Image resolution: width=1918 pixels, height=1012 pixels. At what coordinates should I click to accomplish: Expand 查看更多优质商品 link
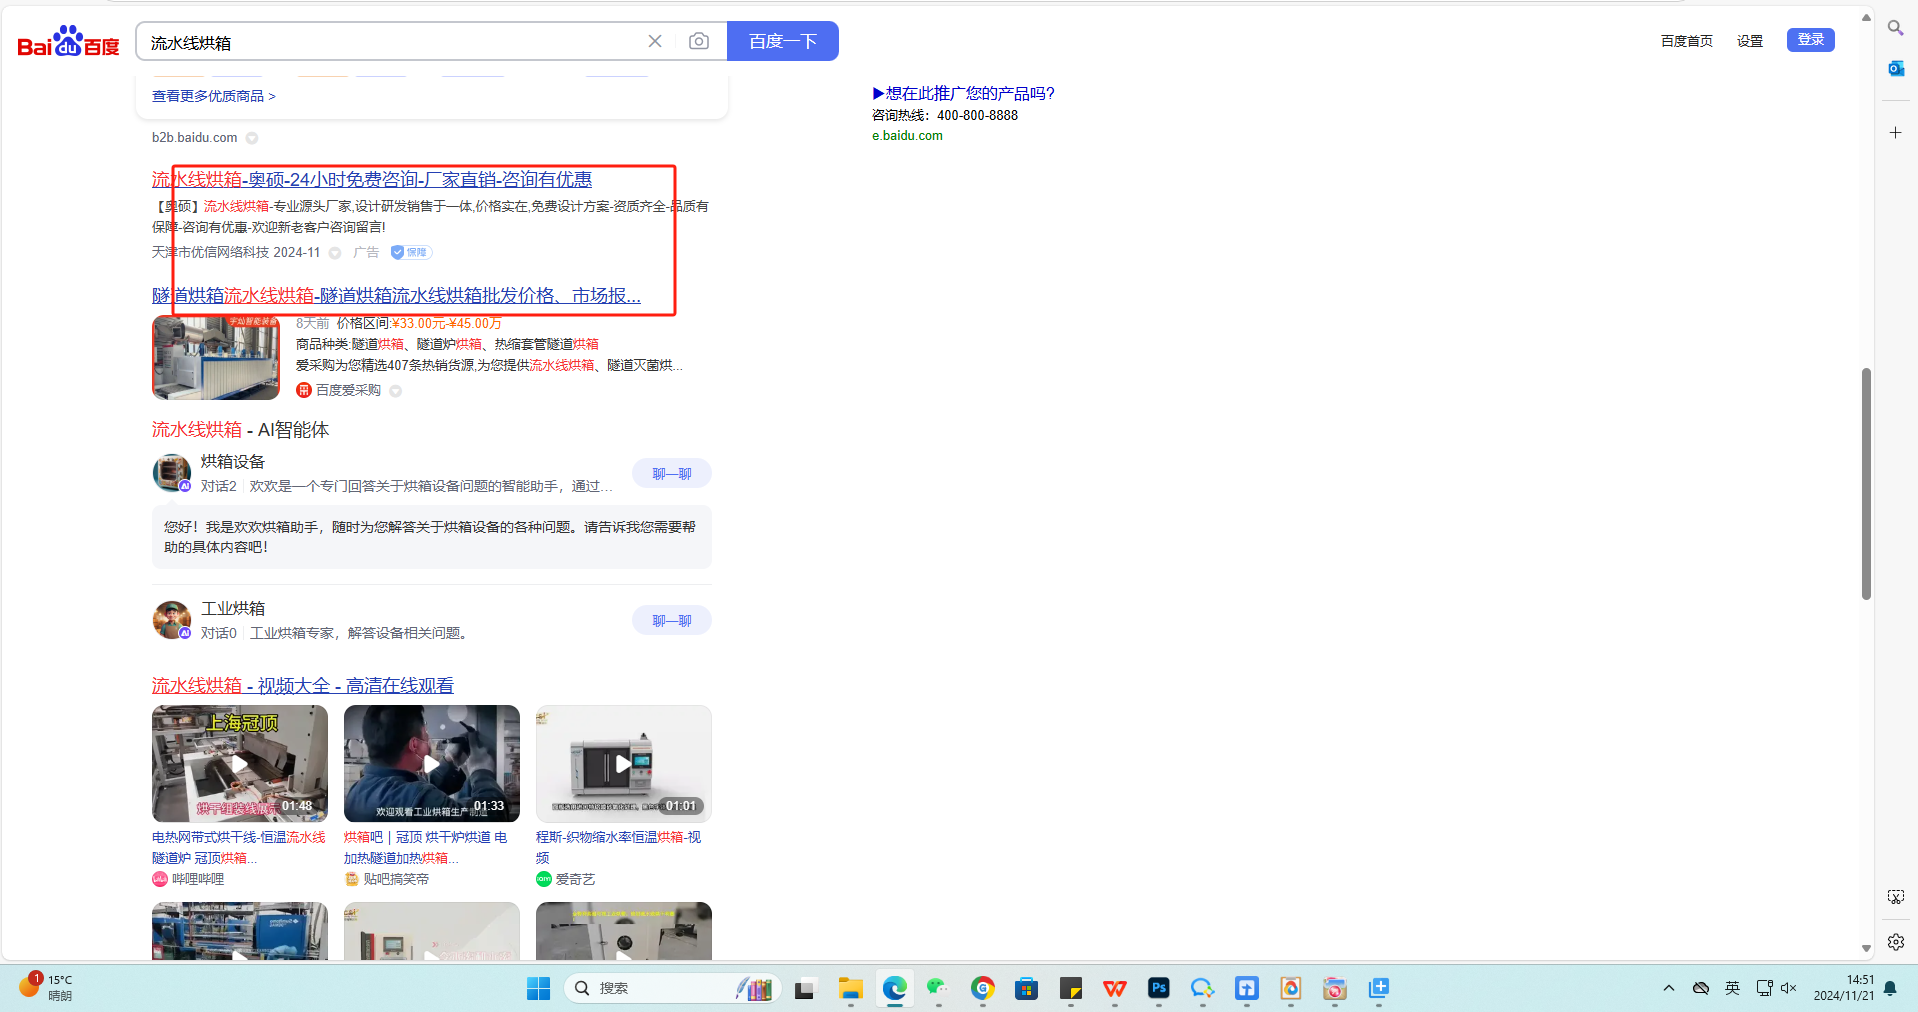(x=213, y=96)
